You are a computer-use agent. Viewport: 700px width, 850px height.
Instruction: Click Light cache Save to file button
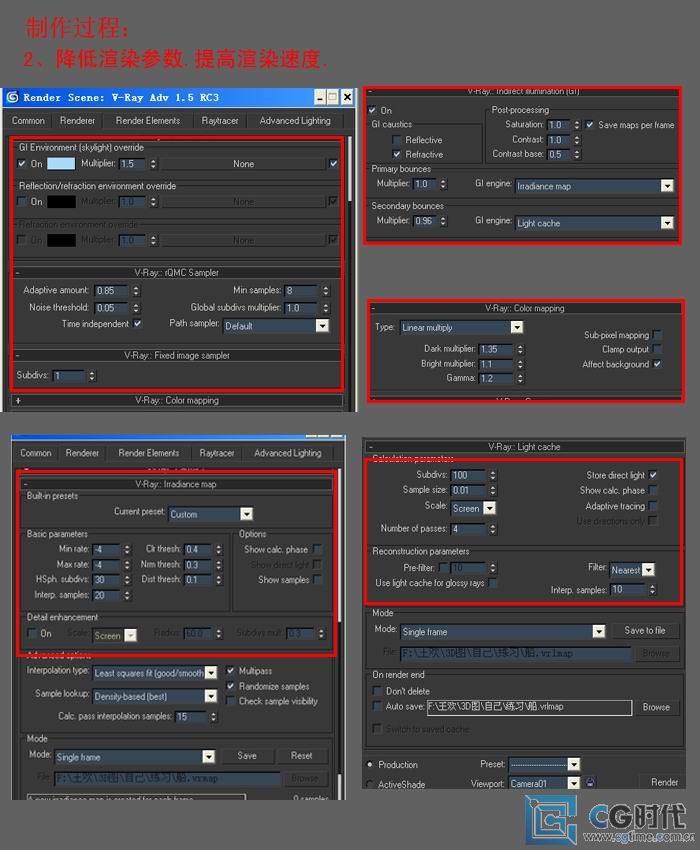click(x=645, y=630)
